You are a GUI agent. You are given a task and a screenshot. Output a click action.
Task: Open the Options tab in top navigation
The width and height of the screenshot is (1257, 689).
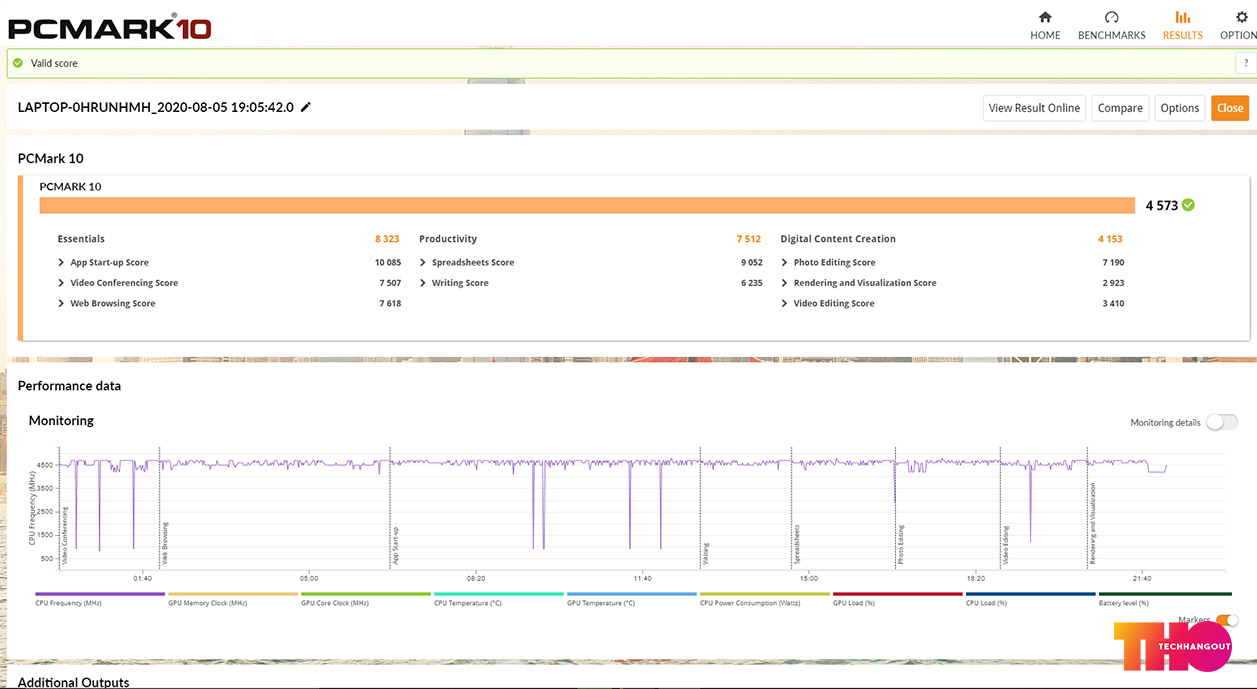point(1239,25)
